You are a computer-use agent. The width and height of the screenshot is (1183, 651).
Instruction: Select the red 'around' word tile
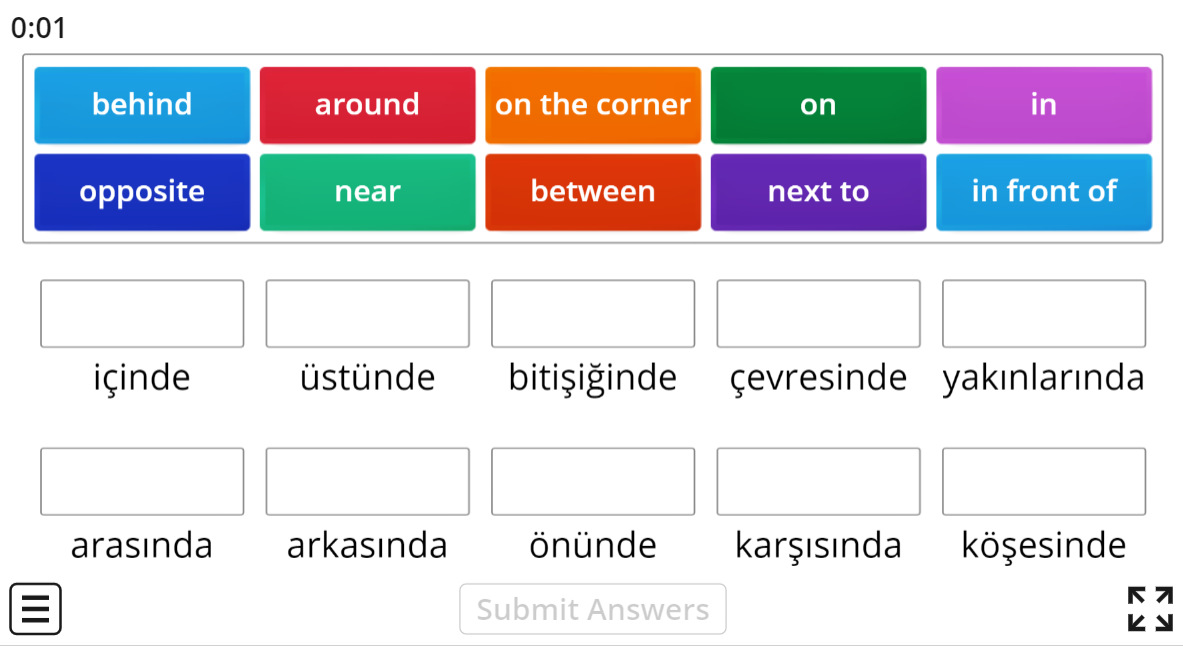click(x=367, y=104)
